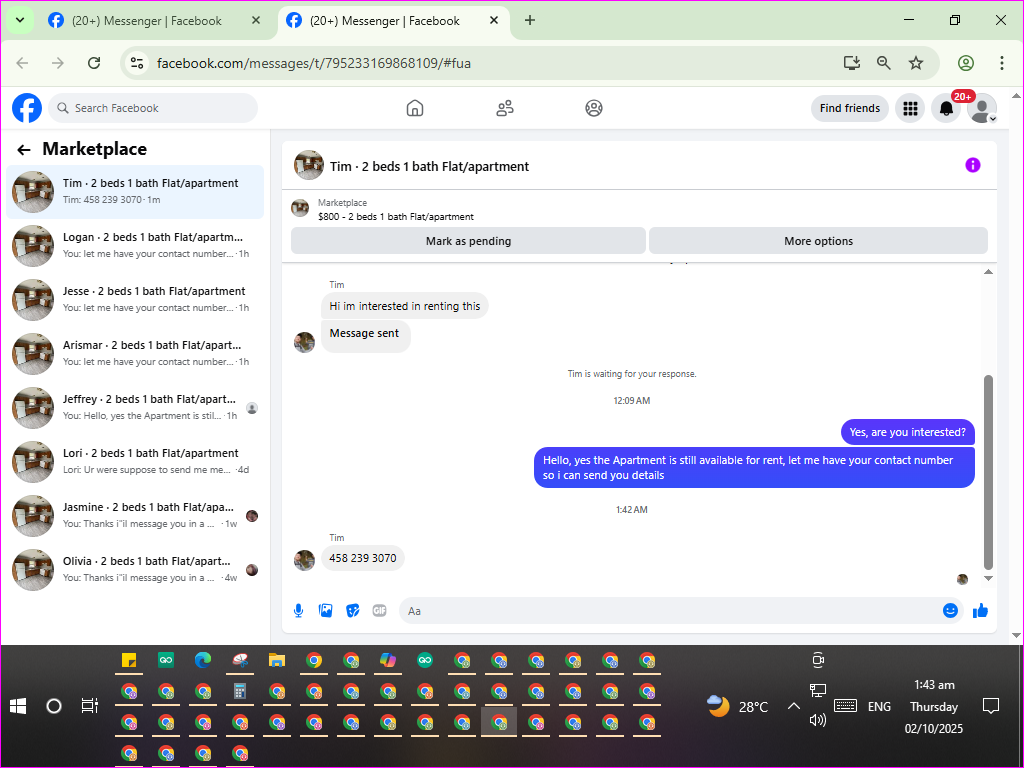Open the Windows Start menu

(x=18, y=706)
